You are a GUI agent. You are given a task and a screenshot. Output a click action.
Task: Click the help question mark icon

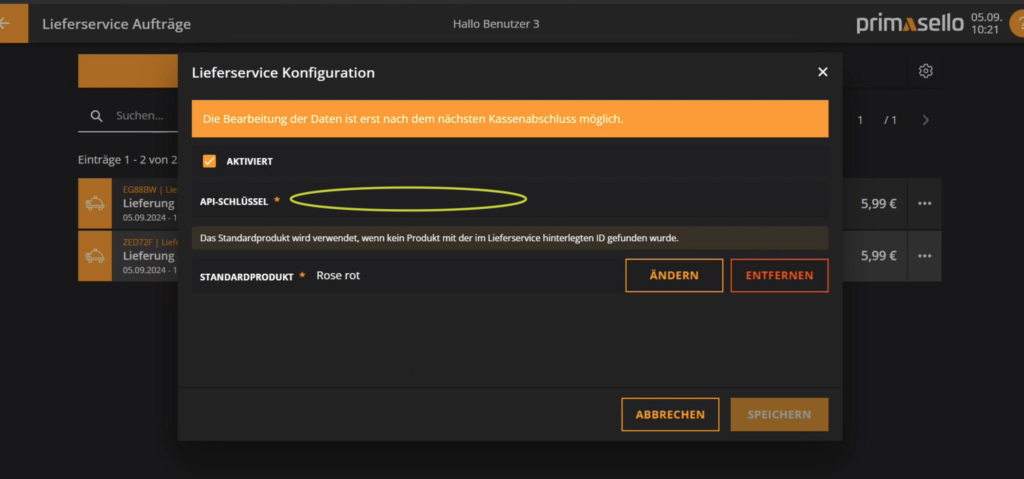(x=1017, y=24)
